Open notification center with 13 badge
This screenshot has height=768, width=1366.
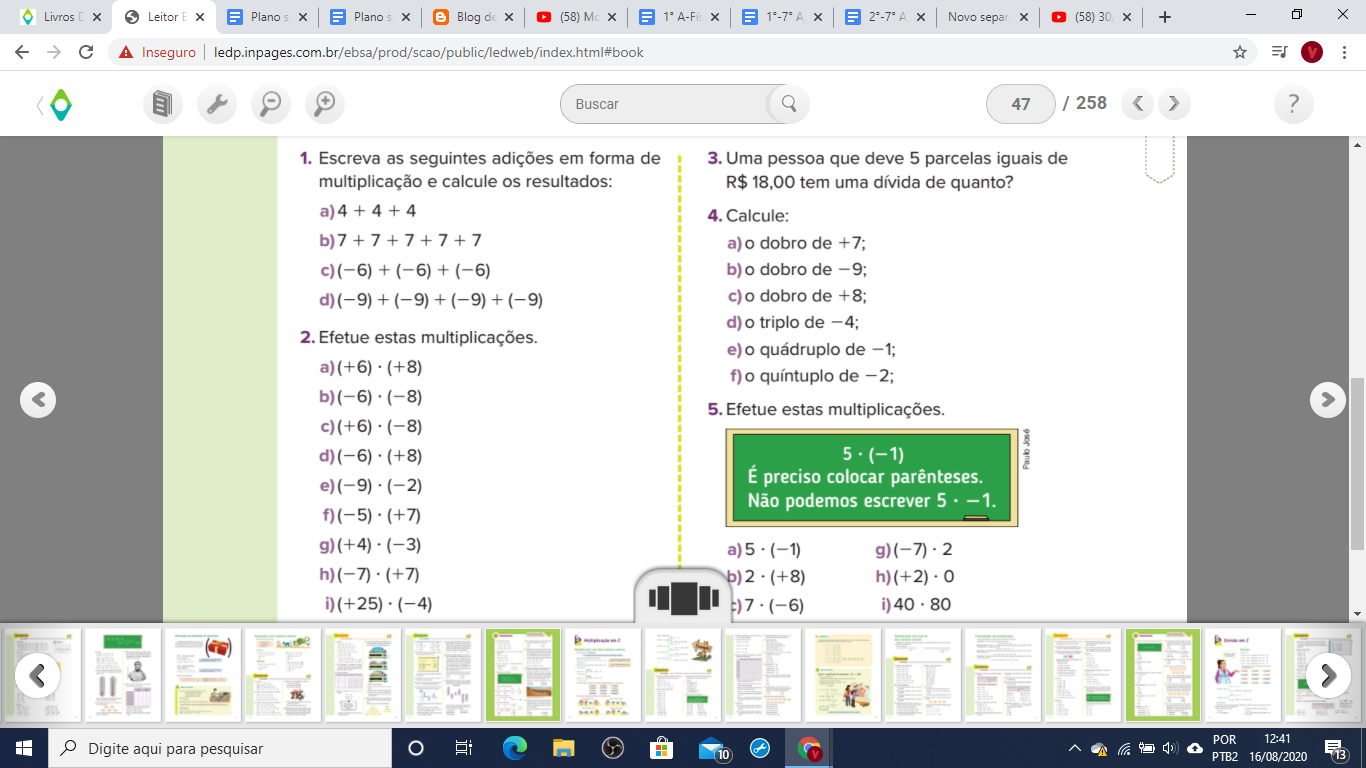(x=1336, y=748)
